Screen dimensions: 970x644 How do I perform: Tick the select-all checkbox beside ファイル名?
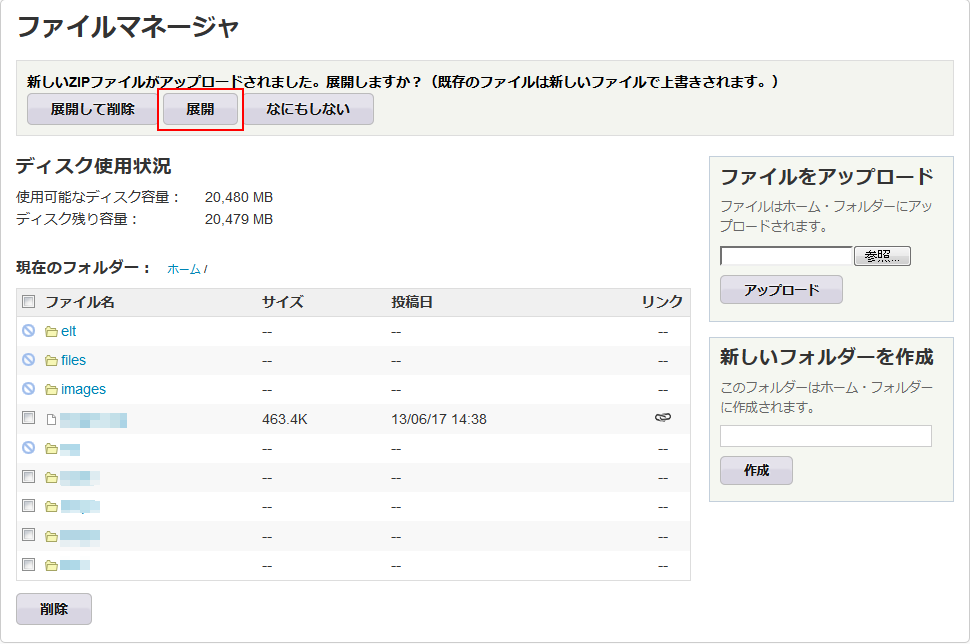pyautogui.click(x=28, y=301)
